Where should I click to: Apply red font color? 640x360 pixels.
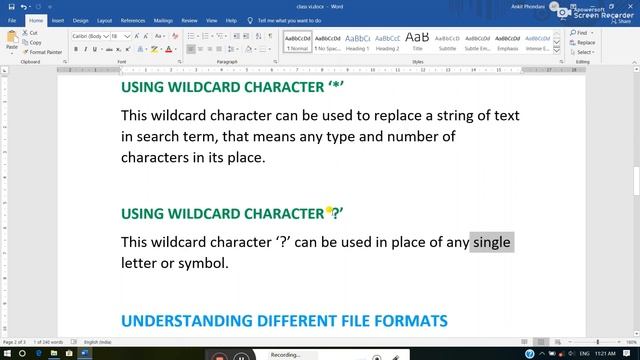(x=169, y=49)
